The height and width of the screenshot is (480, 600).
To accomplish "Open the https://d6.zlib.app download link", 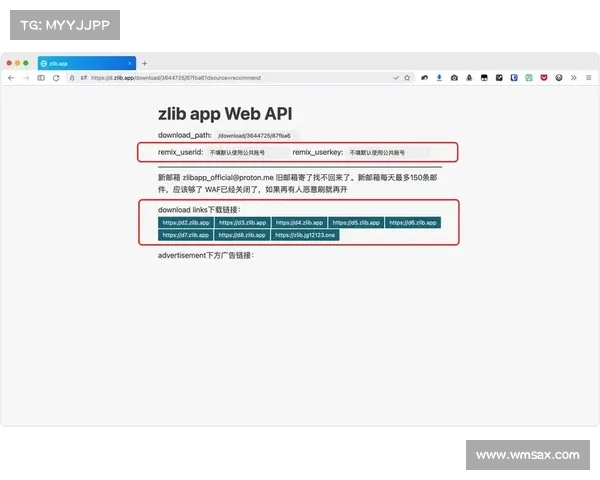I will coord(413,222).
